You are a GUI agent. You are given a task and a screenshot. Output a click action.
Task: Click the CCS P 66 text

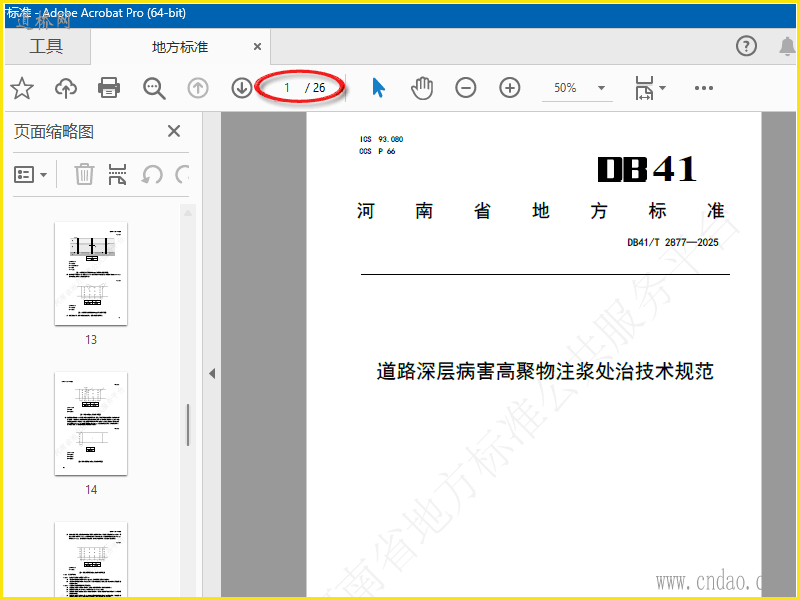click(377, 151)
